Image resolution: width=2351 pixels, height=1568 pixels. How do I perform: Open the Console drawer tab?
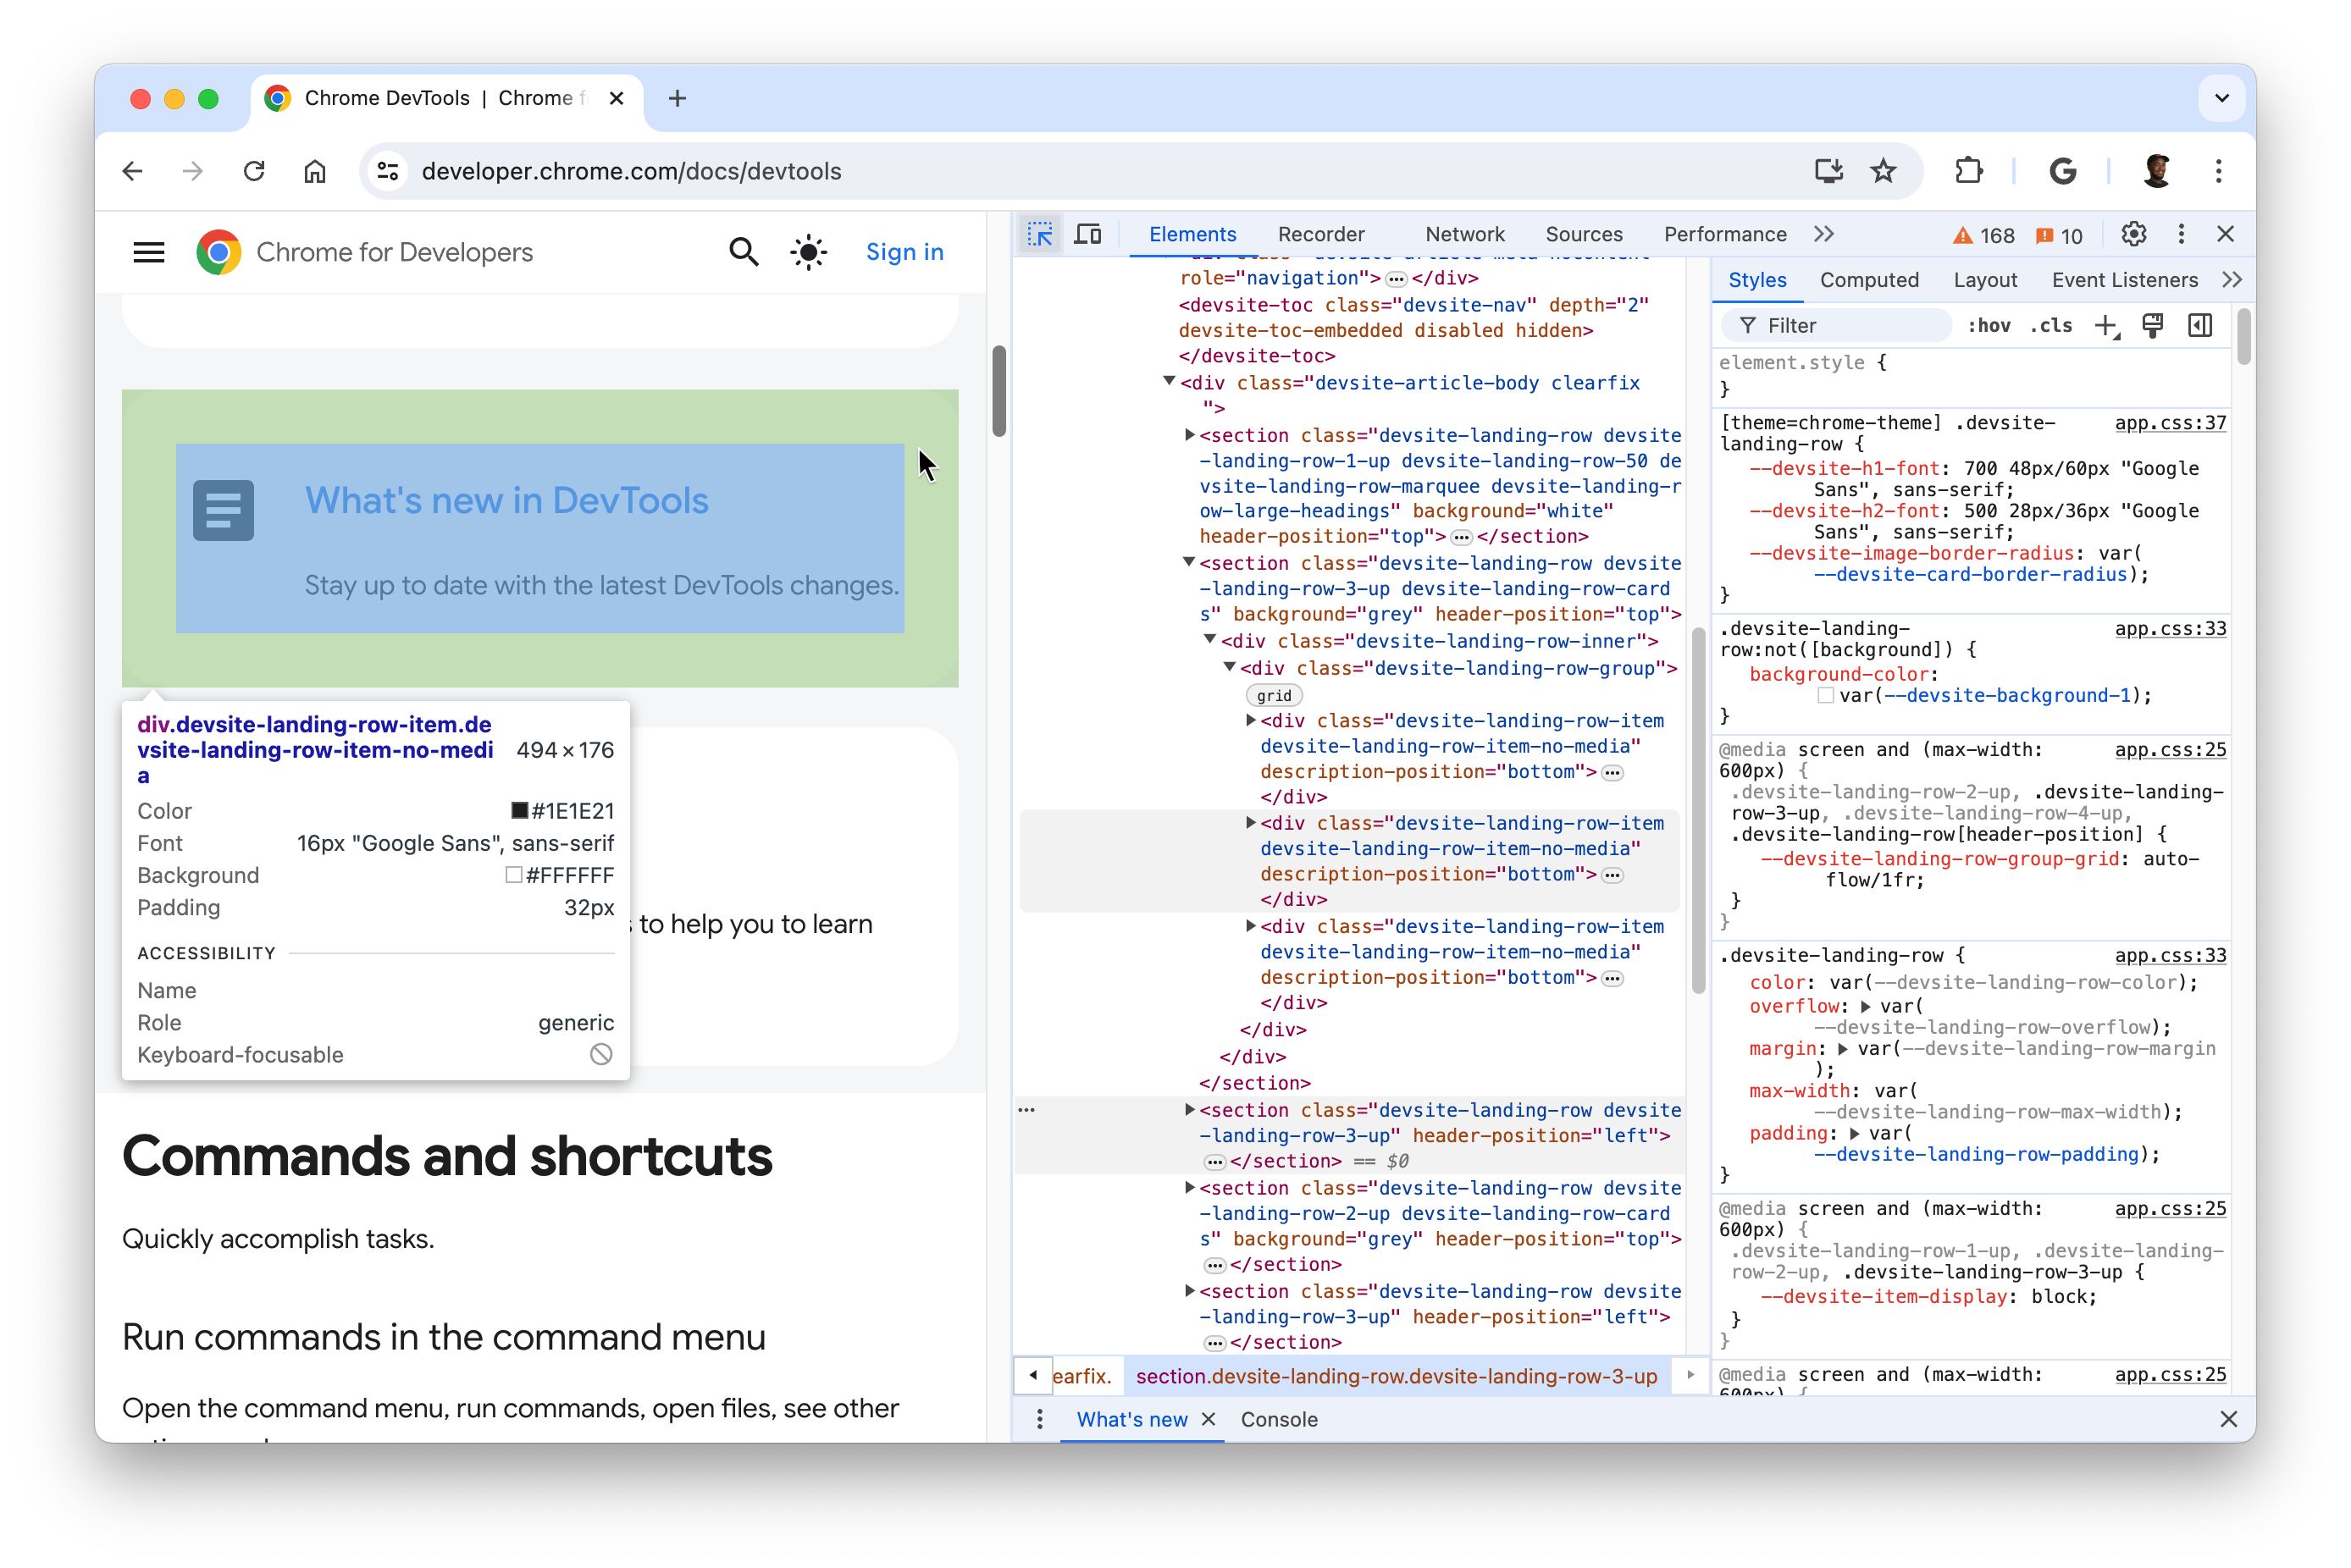1278,1419
